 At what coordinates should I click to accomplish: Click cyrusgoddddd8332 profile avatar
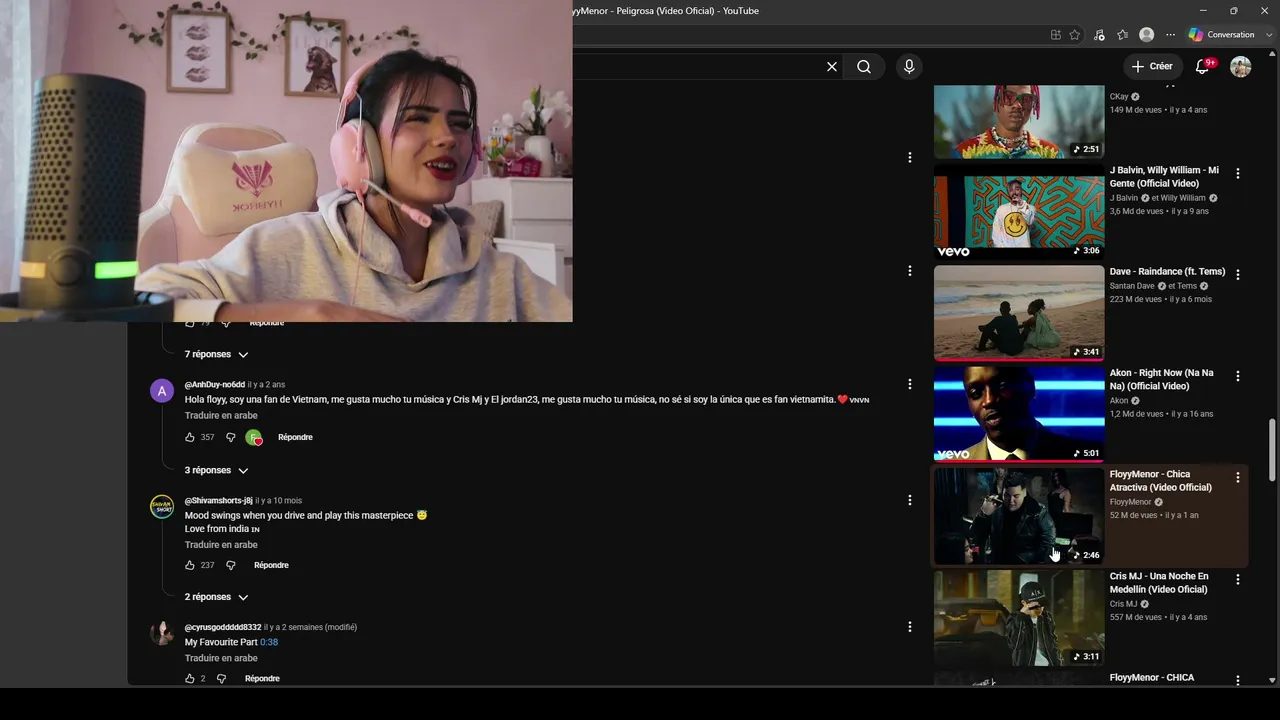click(162, 633)
